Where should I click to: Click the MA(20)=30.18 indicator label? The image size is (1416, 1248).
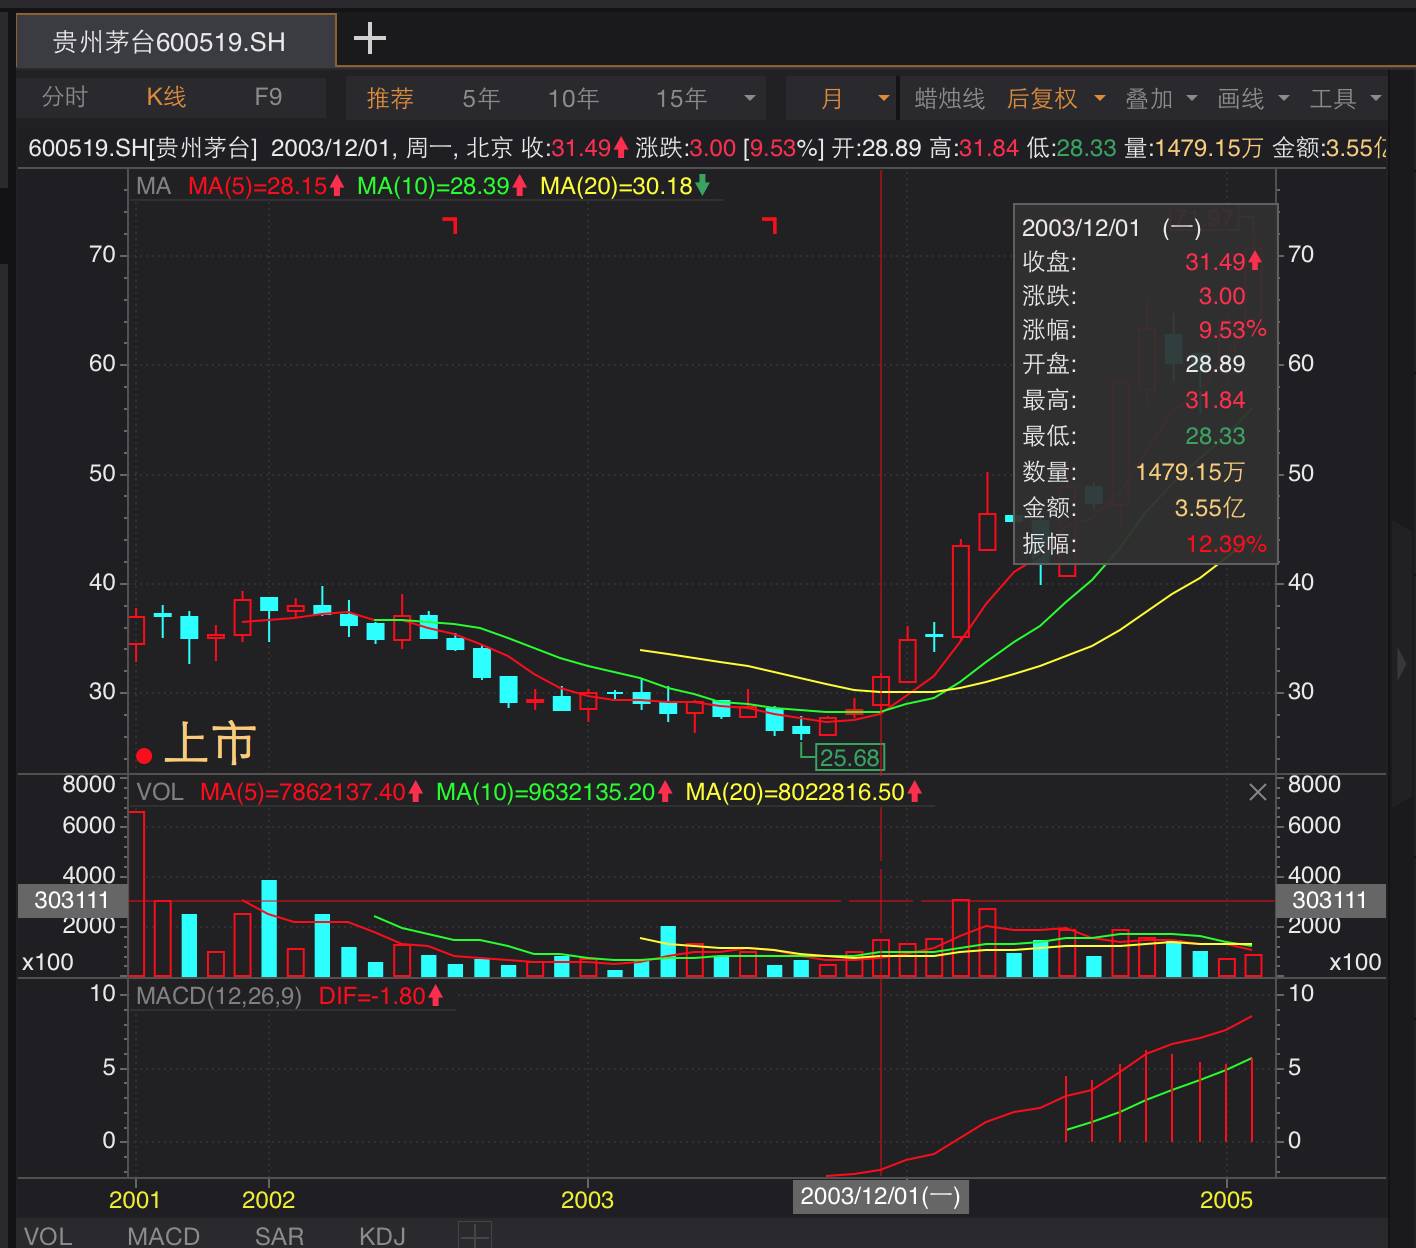pos(625,185)
